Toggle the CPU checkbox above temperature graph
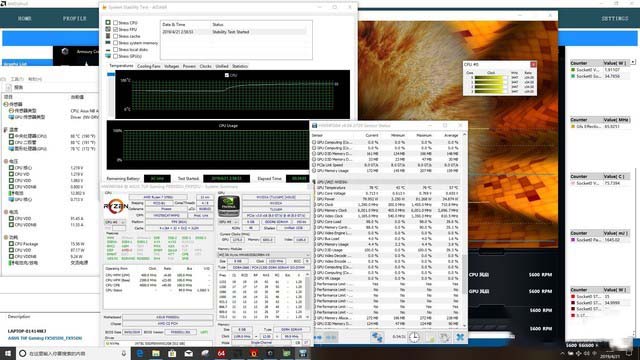The image size is (640, 360). 227,75
